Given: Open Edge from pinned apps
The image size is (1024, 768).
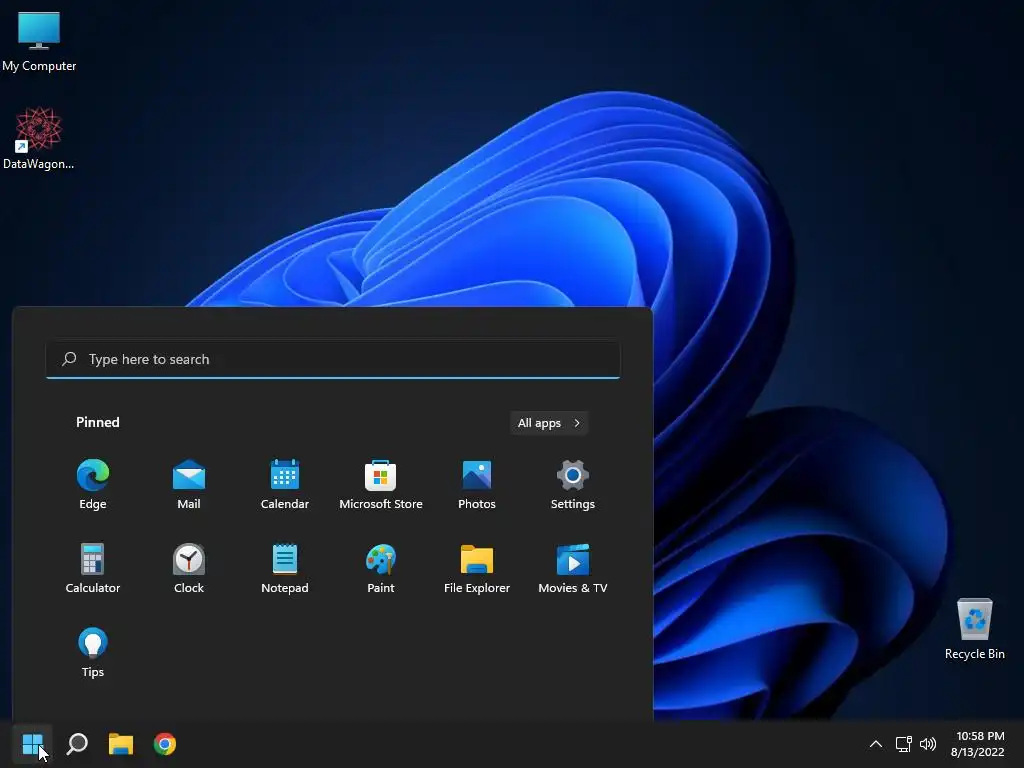Looking at the screenshot, I should coord(93,484).
